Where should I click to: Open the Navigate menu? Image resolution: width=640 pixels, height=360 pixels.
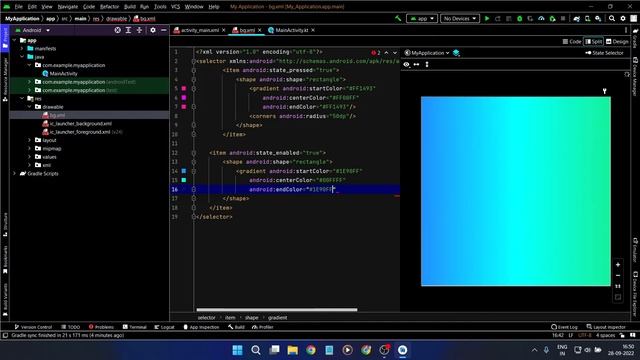point(67,7)
